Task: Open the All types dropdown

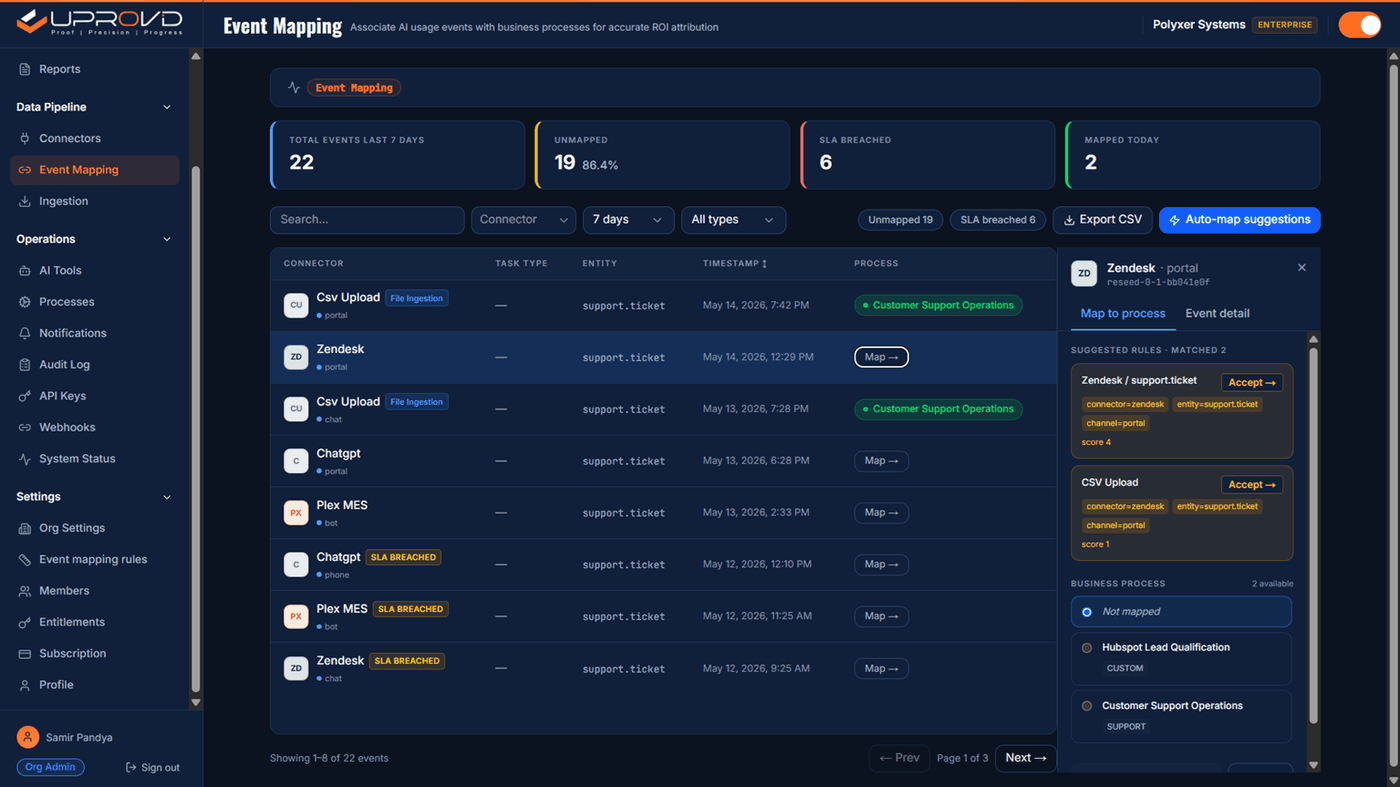Action: (x=733, y=220)
